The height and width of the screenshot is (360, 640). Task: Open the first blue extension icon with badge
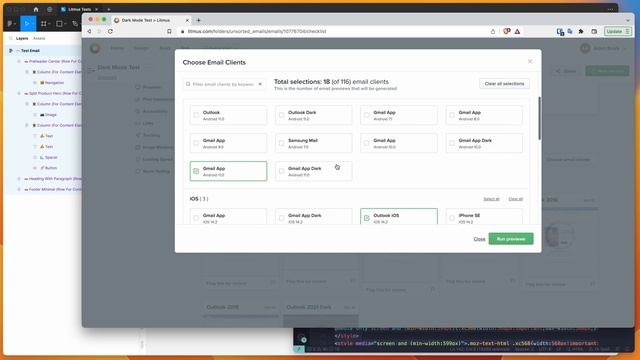(x=560, y=31)
